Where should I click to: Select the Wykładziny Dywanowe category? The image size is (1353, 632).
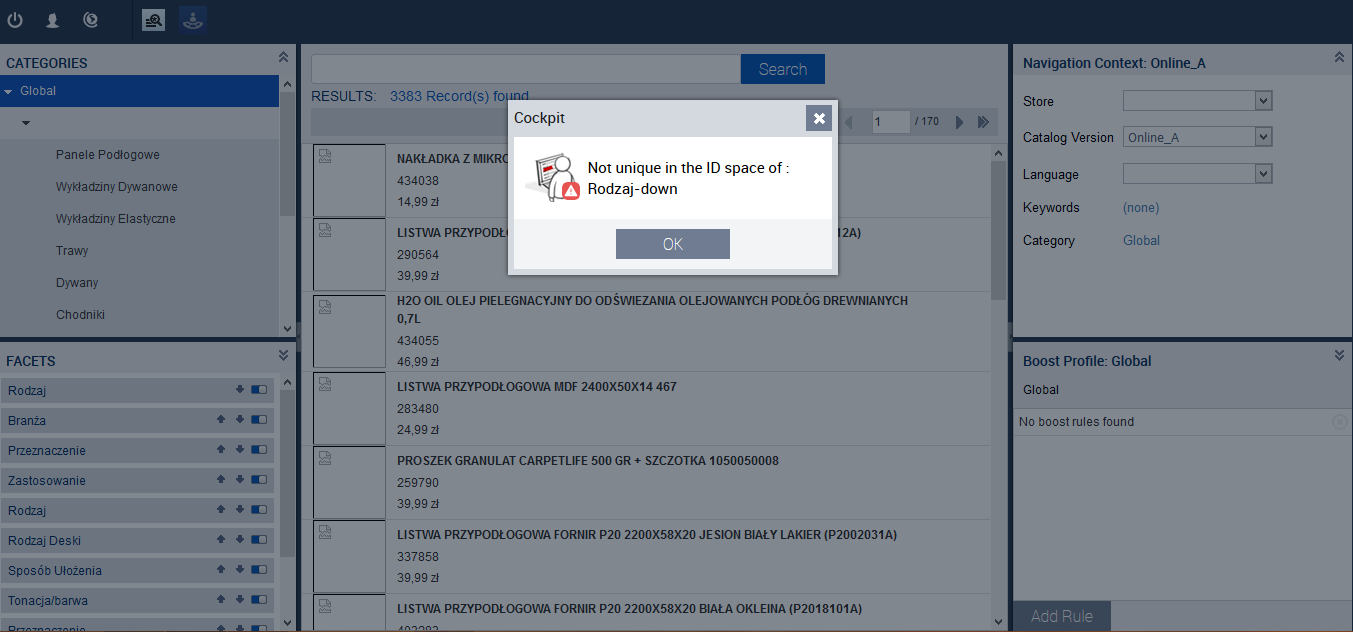[x=117, y=187]
